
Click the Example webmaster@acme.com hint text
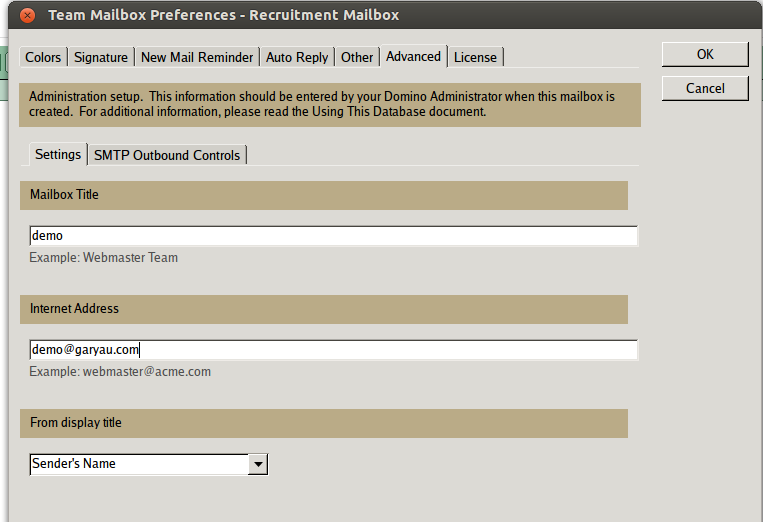[x=120, y=372]
